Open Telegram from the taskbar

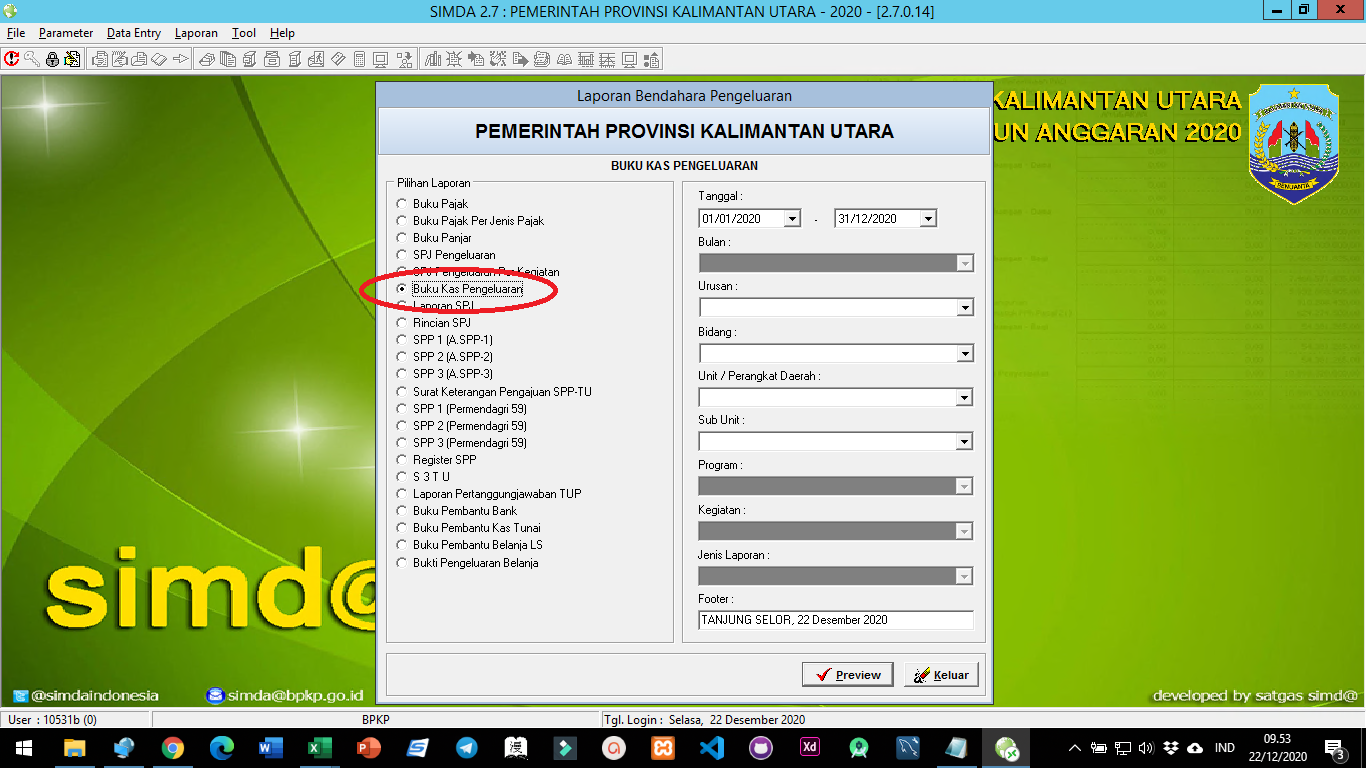click(x=466, y=748)
